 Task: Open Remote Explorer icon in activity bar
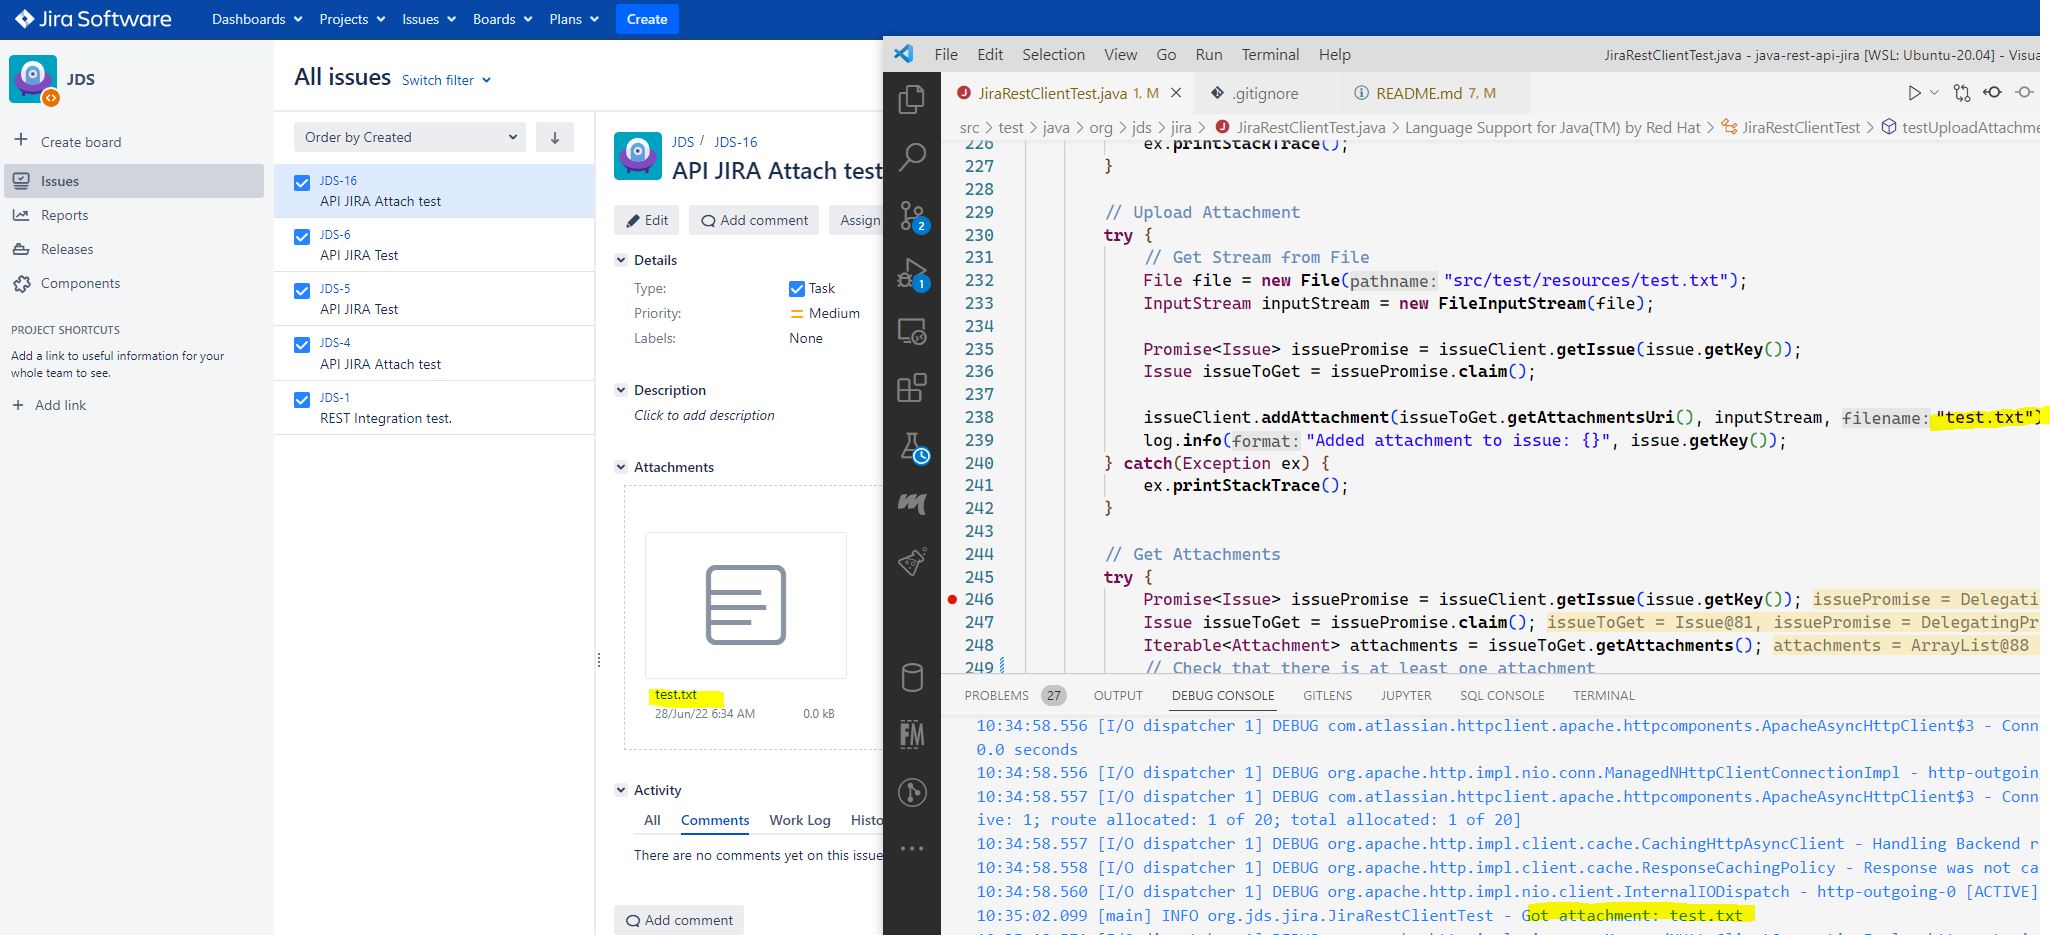[x=912, y=331]
